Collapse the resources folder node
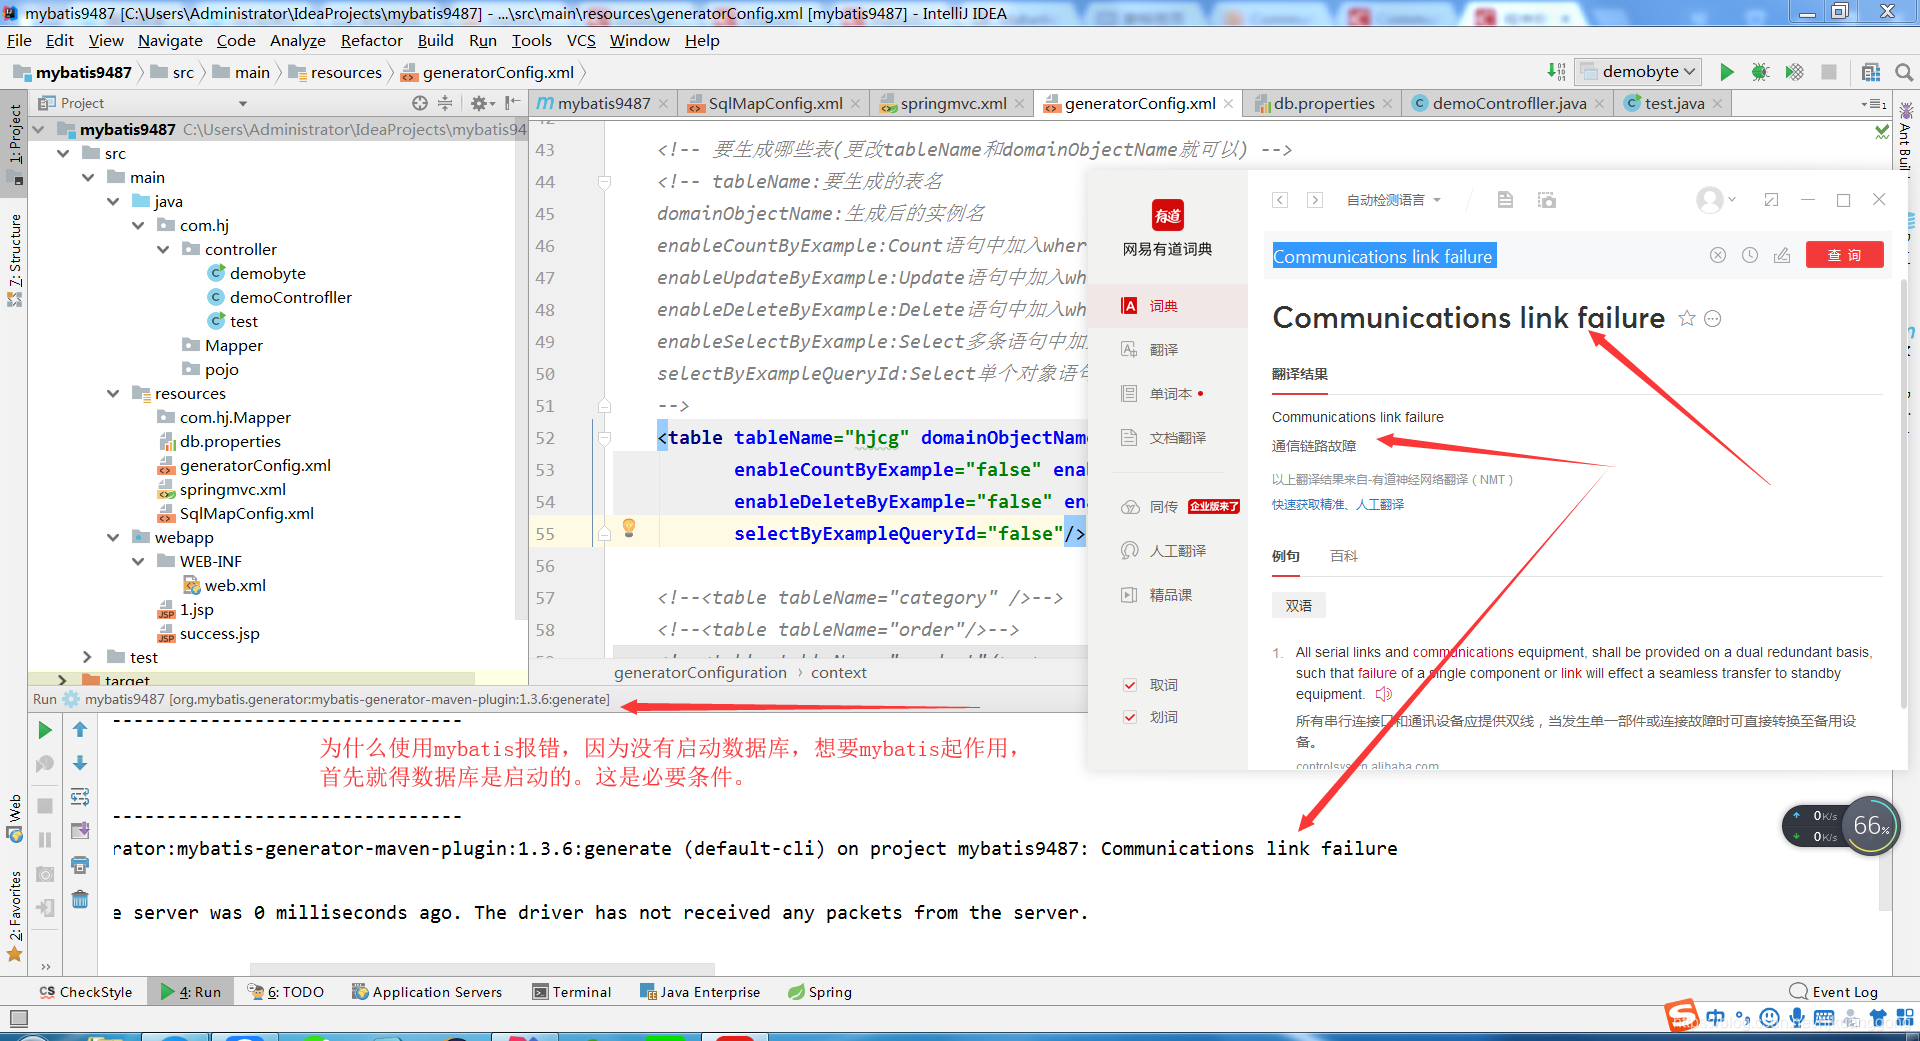Image resolution: width=1920 pixels, height=1041 pixels. tap(113, 393)
